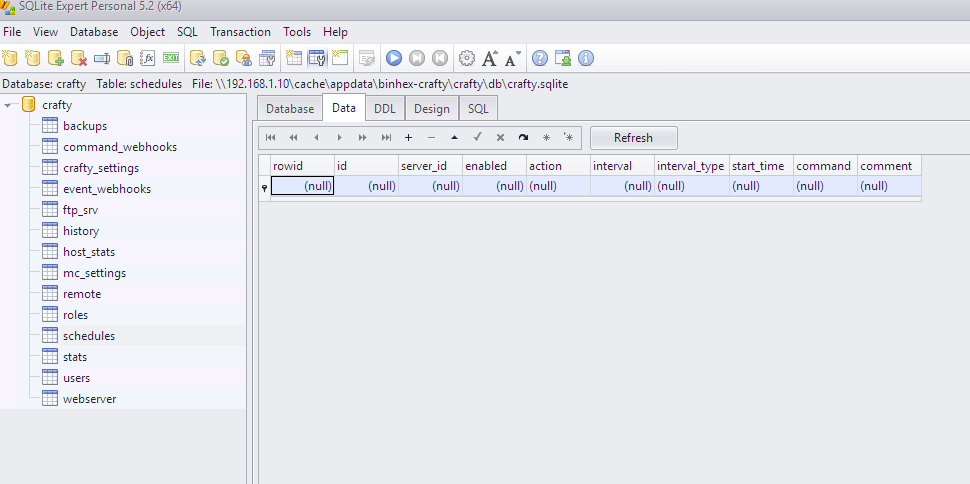Post edit with the checkmark navigator button
The image size is (970, 484).
478,137
